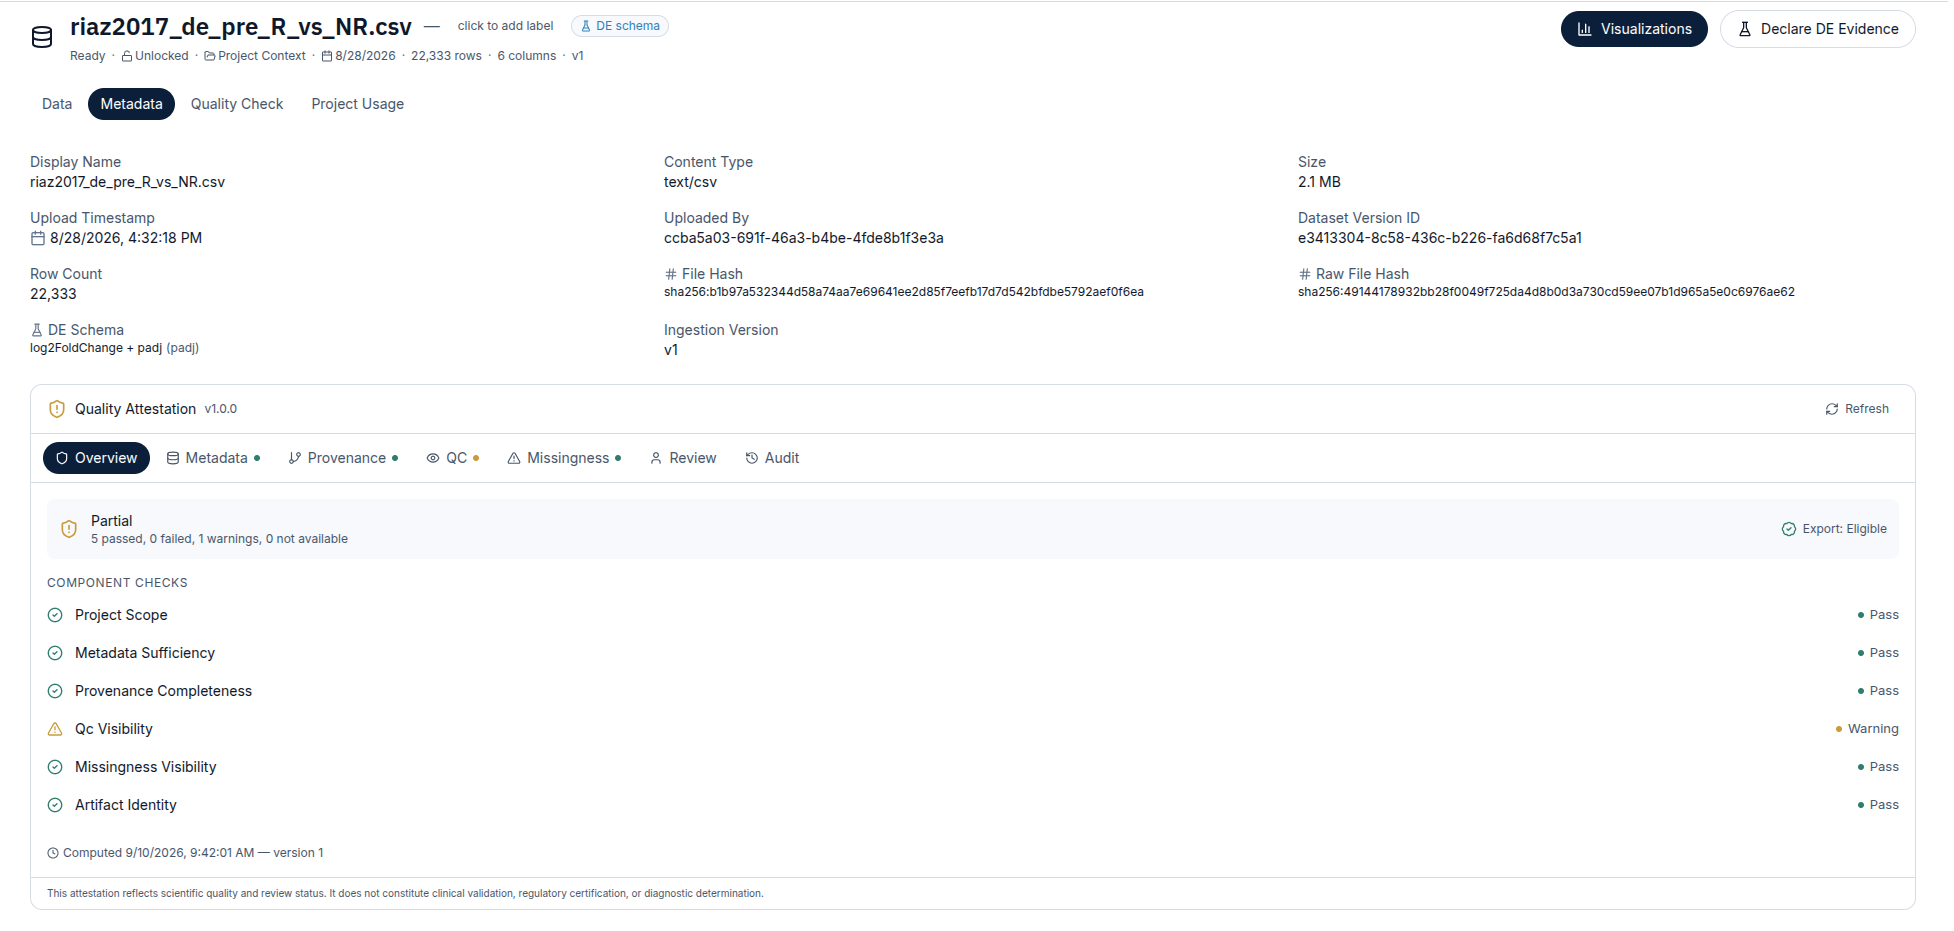
Task: Click the hash icon beside File Hash
Action: point(671,274)
